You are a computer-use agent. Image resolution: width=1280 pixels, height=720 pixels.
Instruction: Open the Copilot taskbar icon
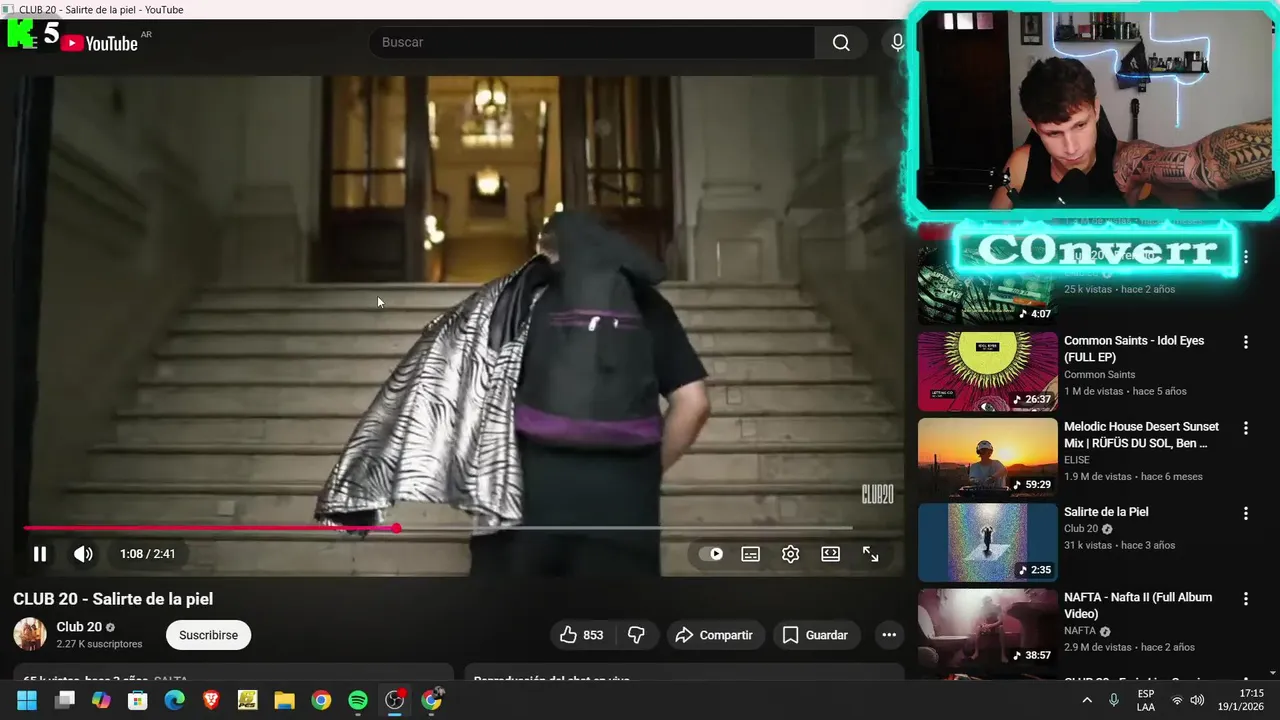point(101,700)
